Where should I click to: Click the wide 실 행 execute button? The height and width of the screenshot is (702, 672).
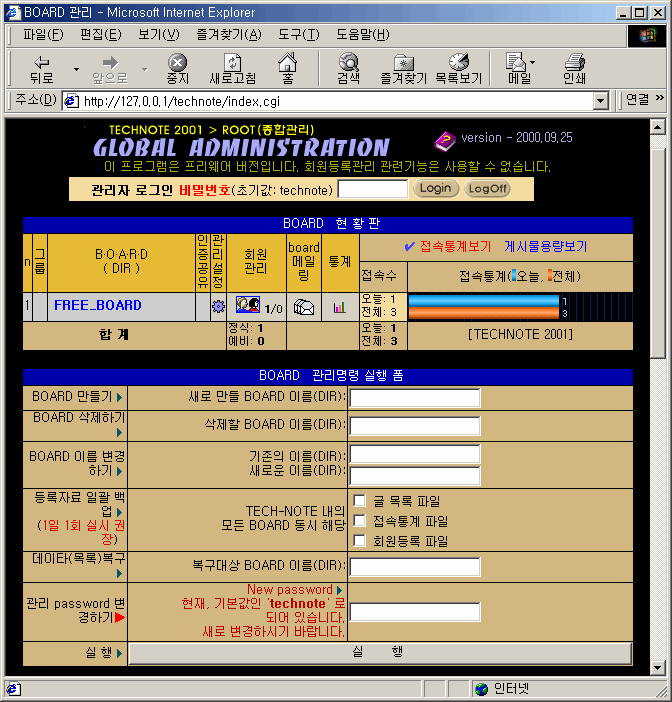pos(380,653)
